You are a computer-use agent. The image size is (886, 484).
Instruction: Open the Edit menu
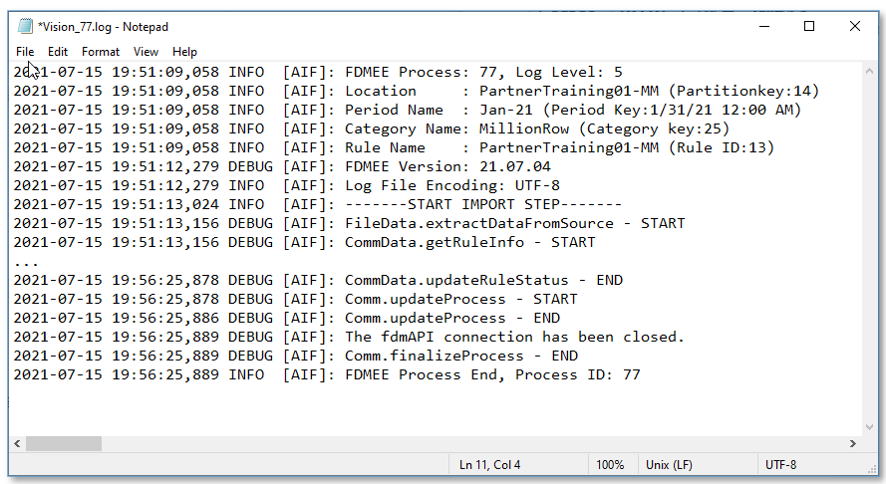pyautogui.click(x=58, y=52)
